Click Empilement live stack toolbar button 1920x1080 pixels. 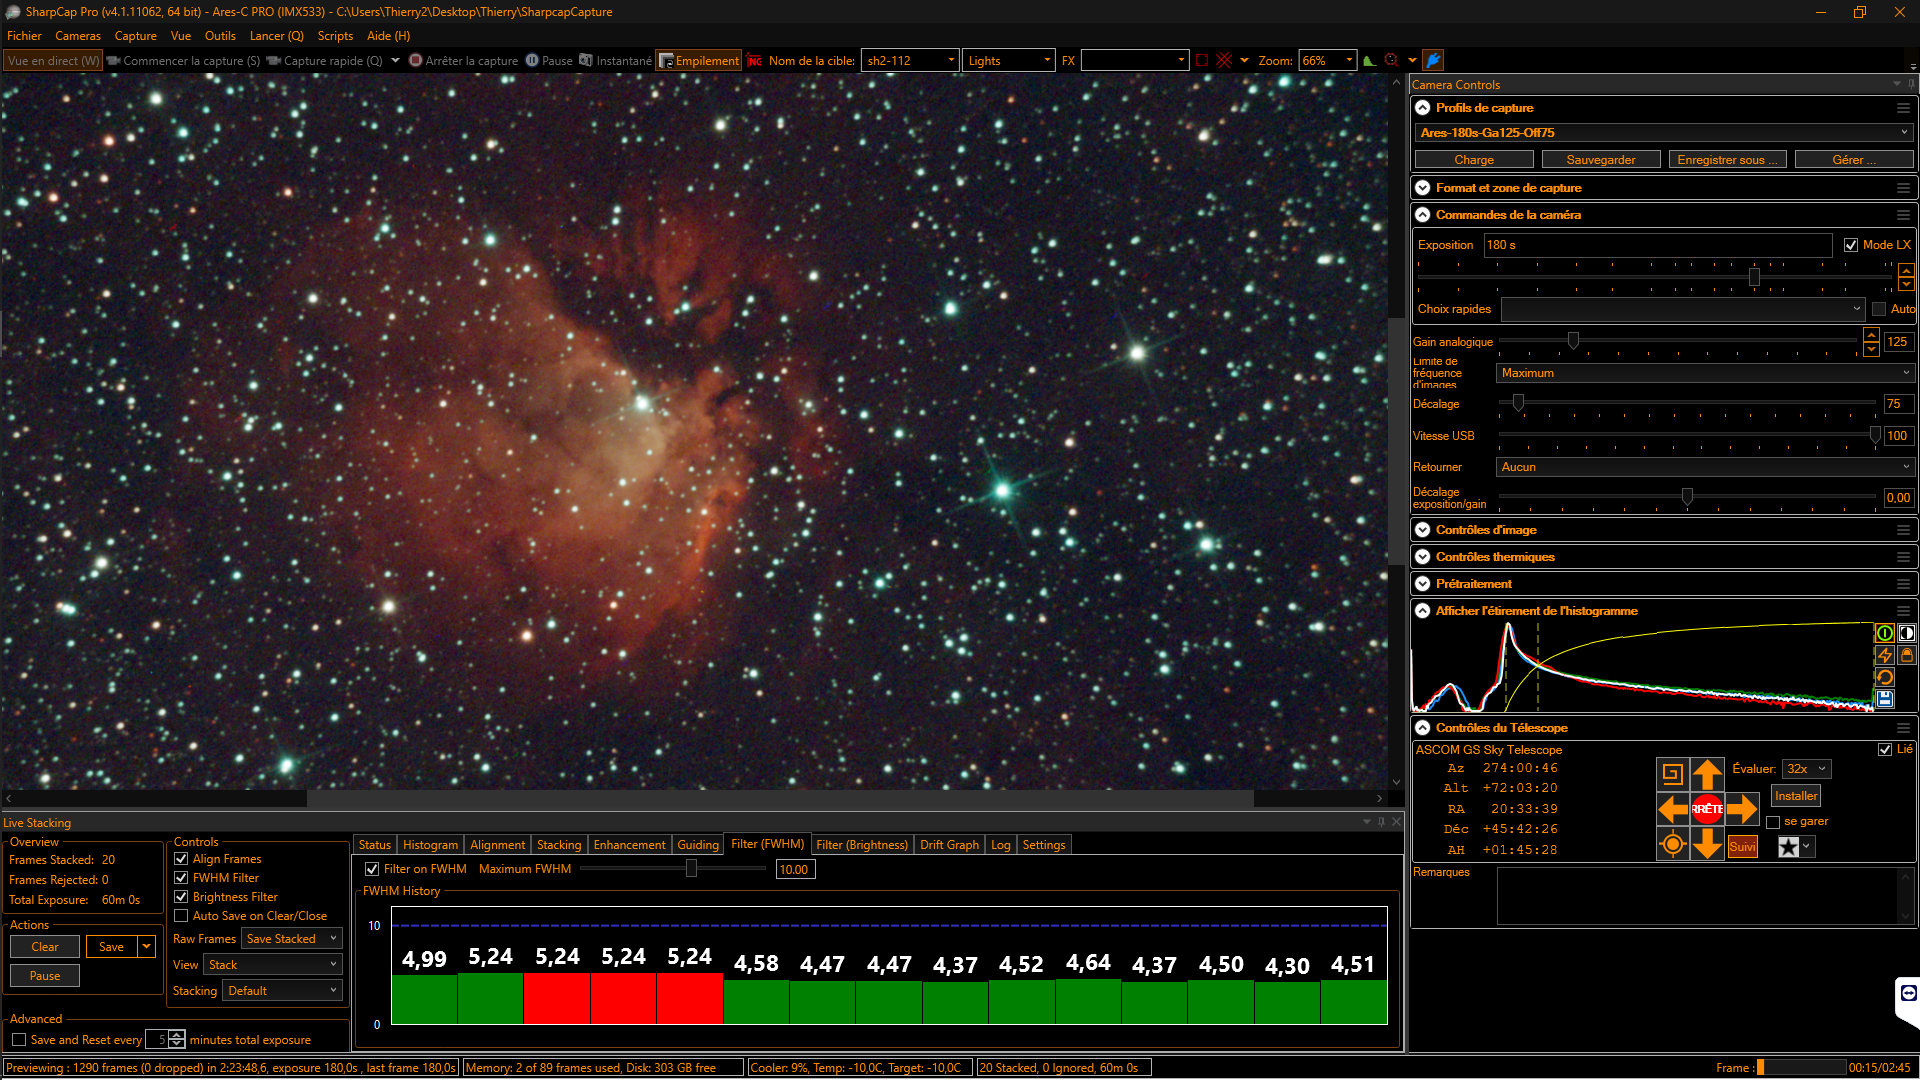(x=699, y=61)
